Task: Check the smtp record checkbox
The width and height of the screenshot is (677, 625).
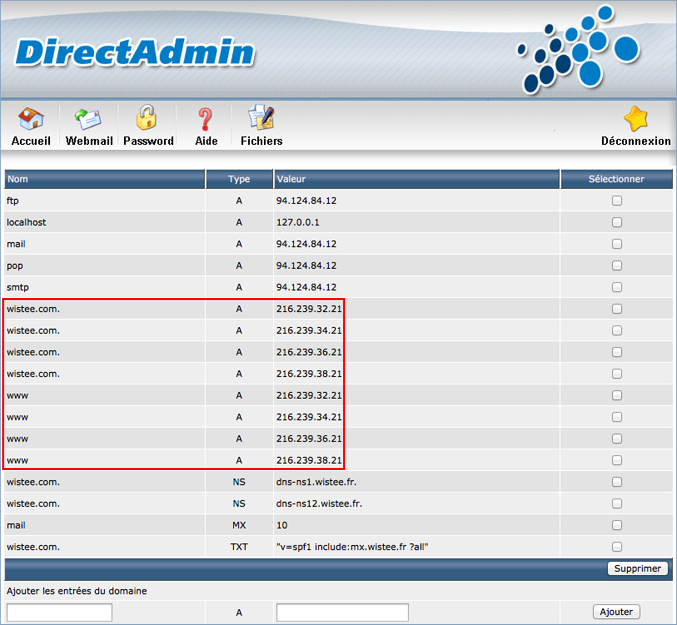Action: pyautogui.click(x=617, y=287)
